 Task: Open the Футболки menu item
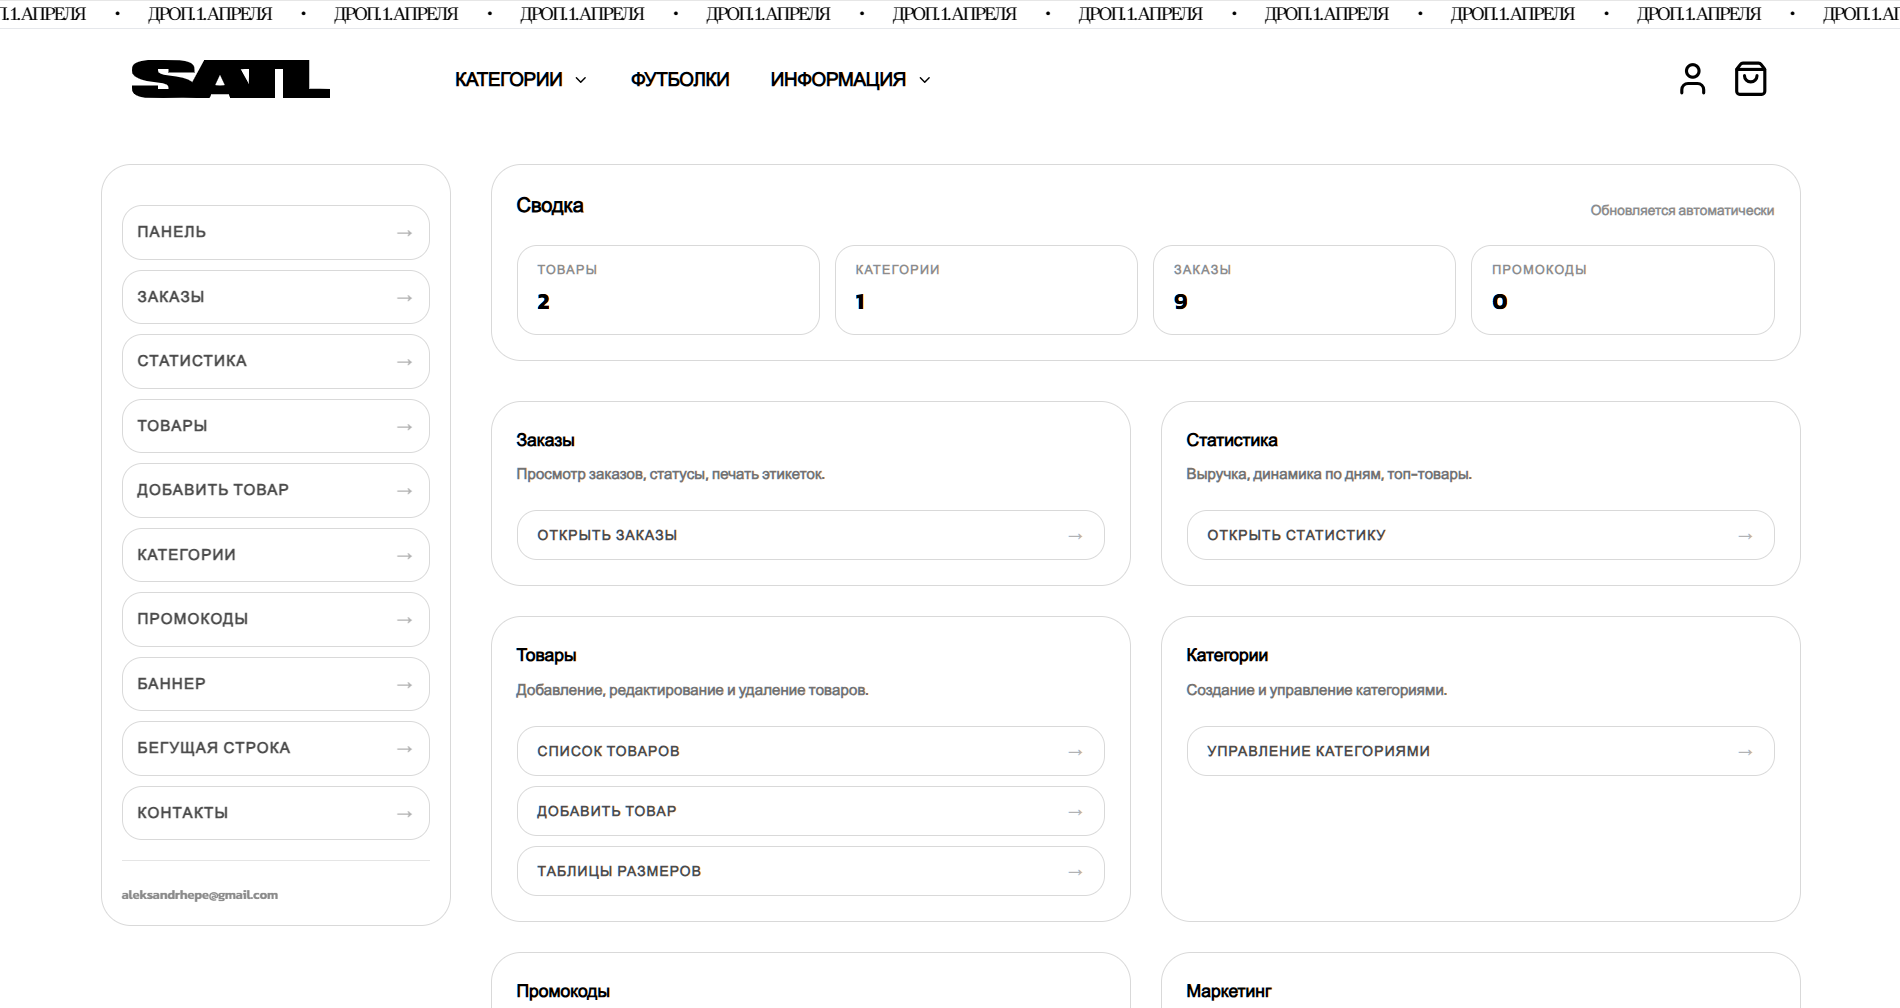[680, 79]
